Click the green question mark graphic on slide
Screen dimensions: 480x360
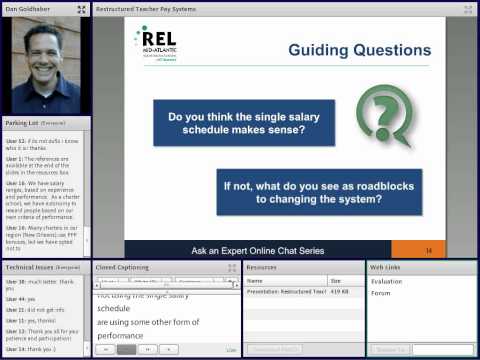[385, 115]
